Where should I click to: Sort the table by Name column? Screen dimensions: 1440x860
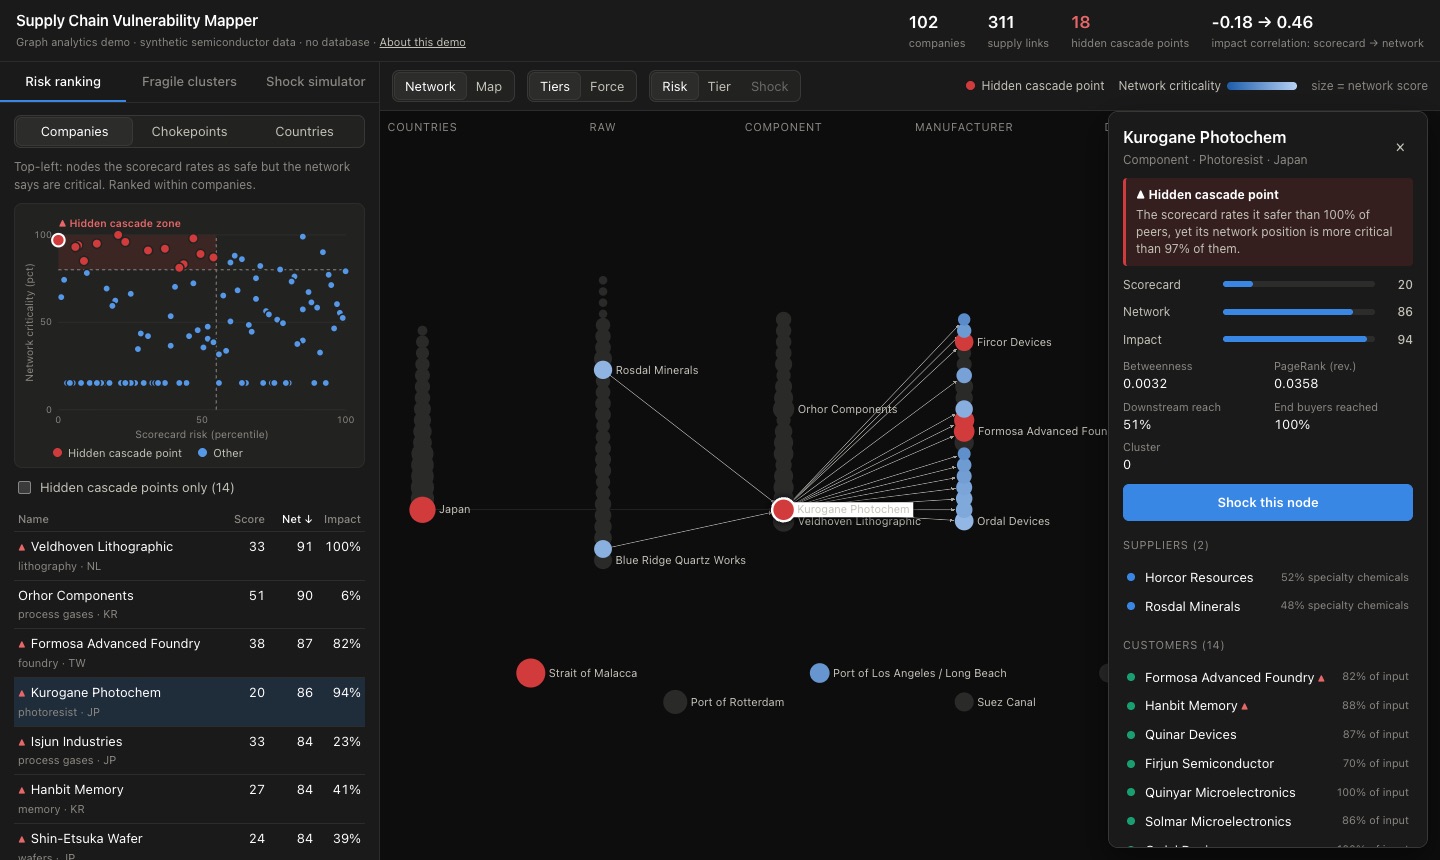click(x=33, y=519)
